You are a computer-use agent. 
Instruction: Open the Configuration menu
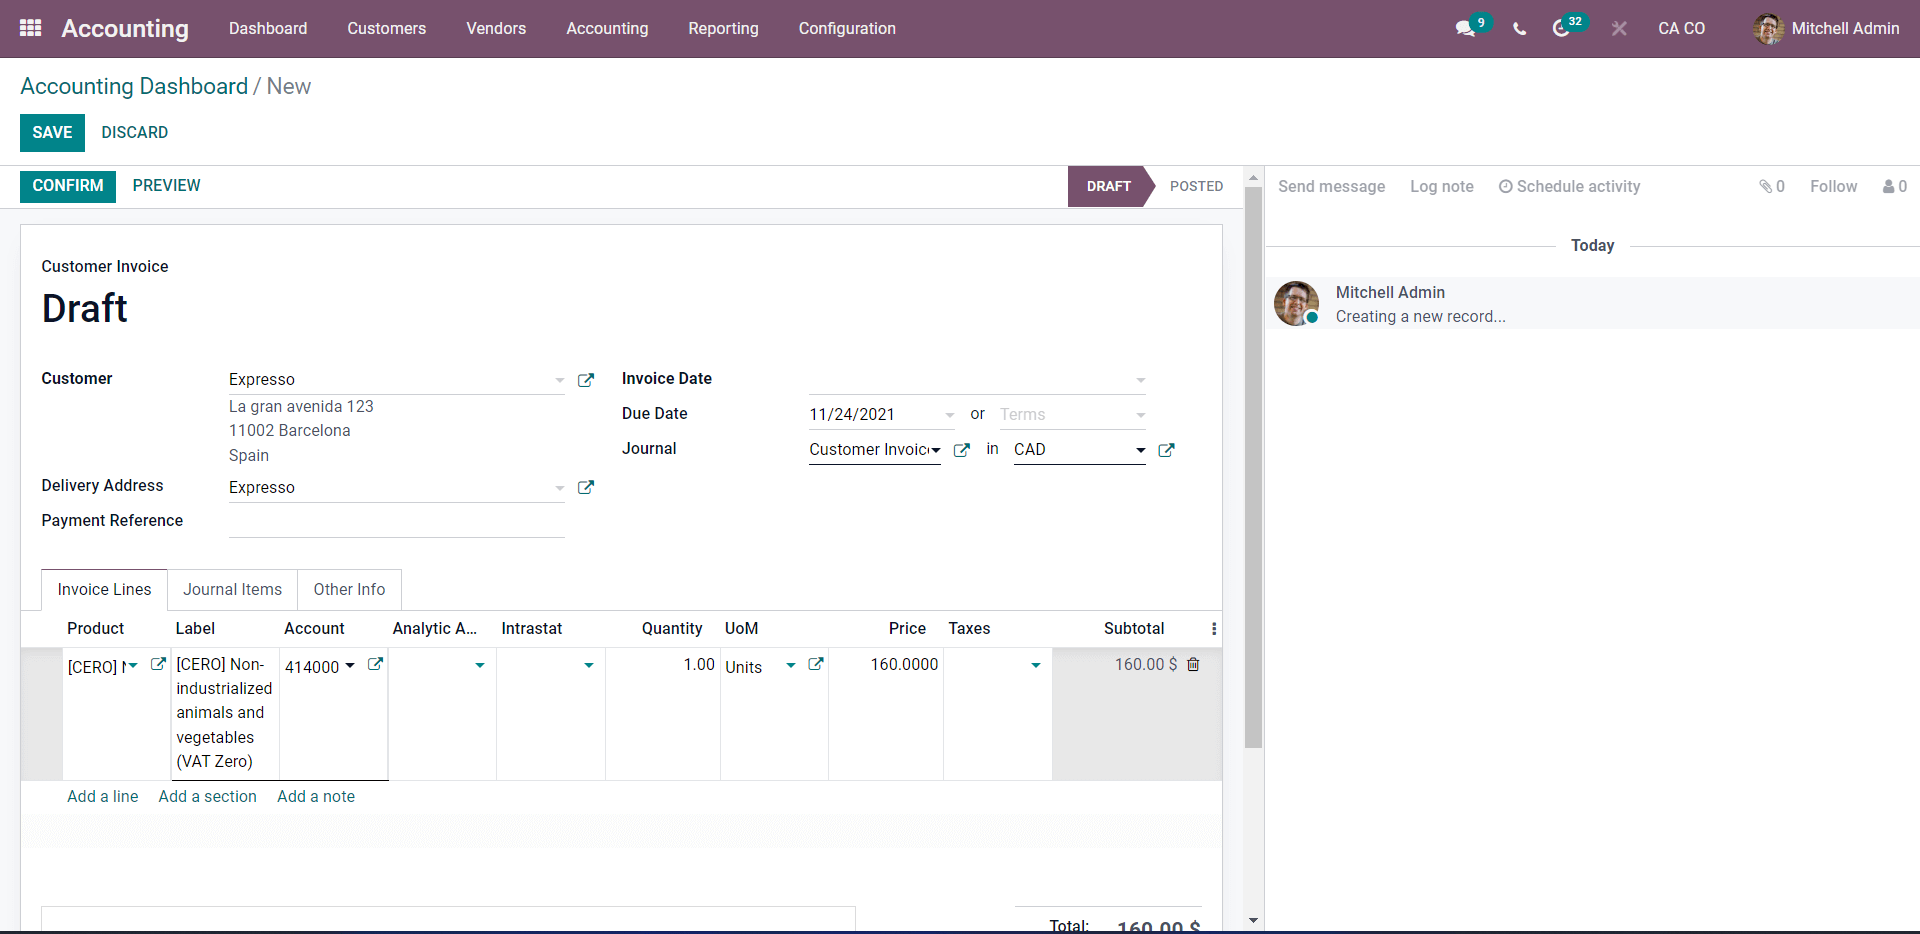847,28
